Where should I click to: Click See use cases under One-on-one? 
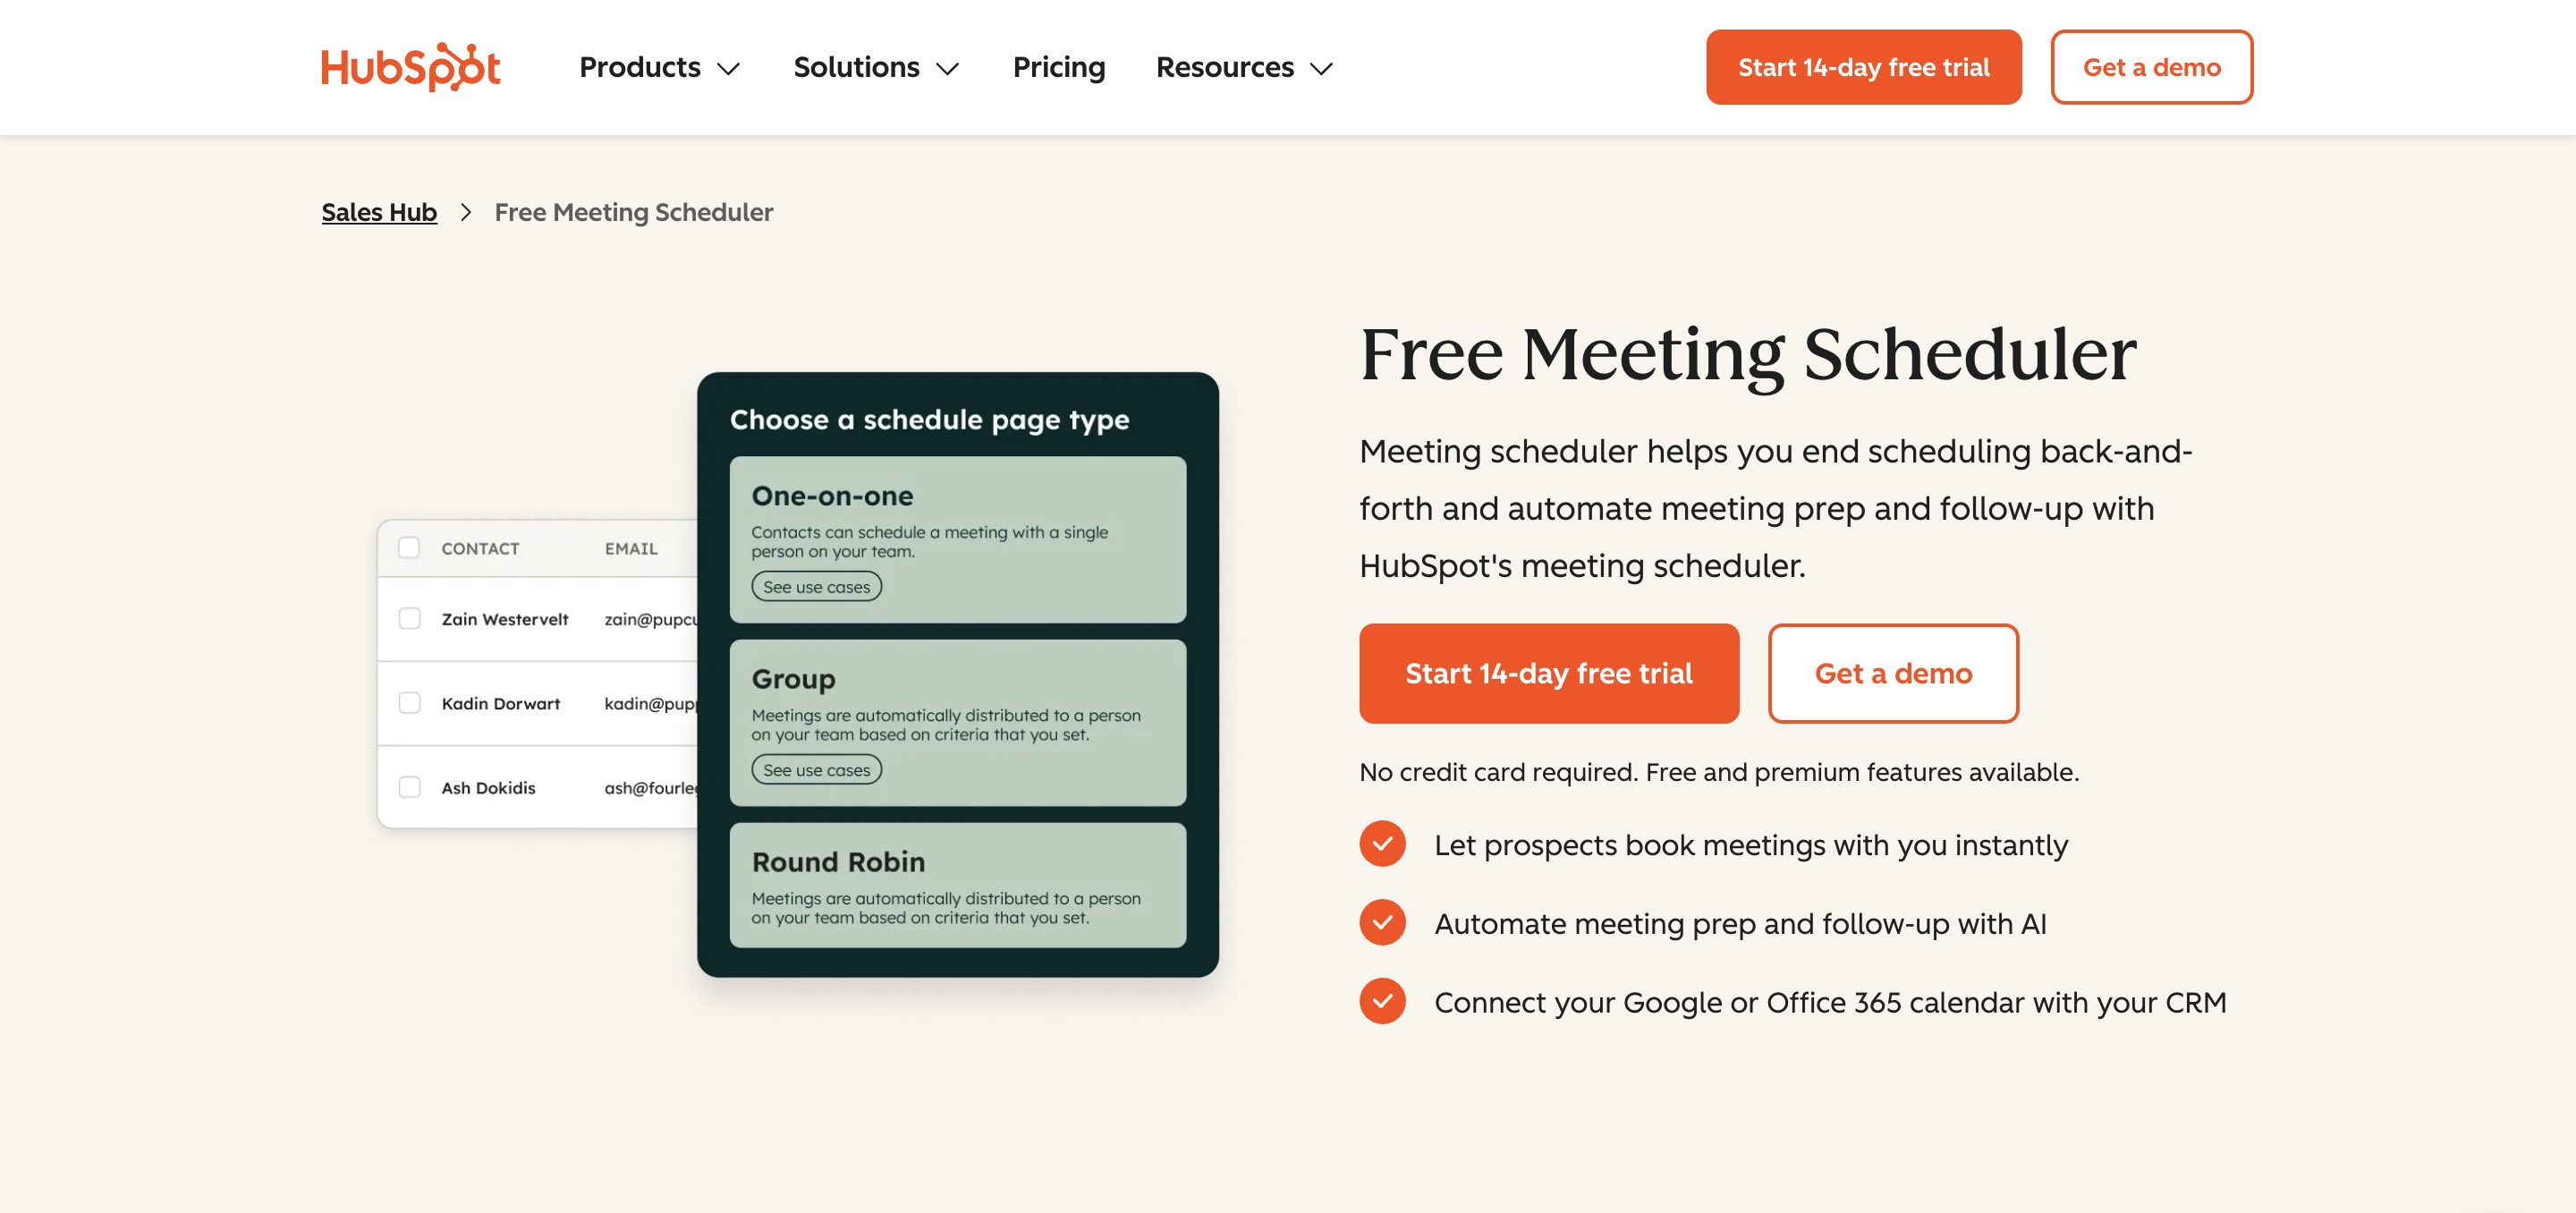pos(816,586)
